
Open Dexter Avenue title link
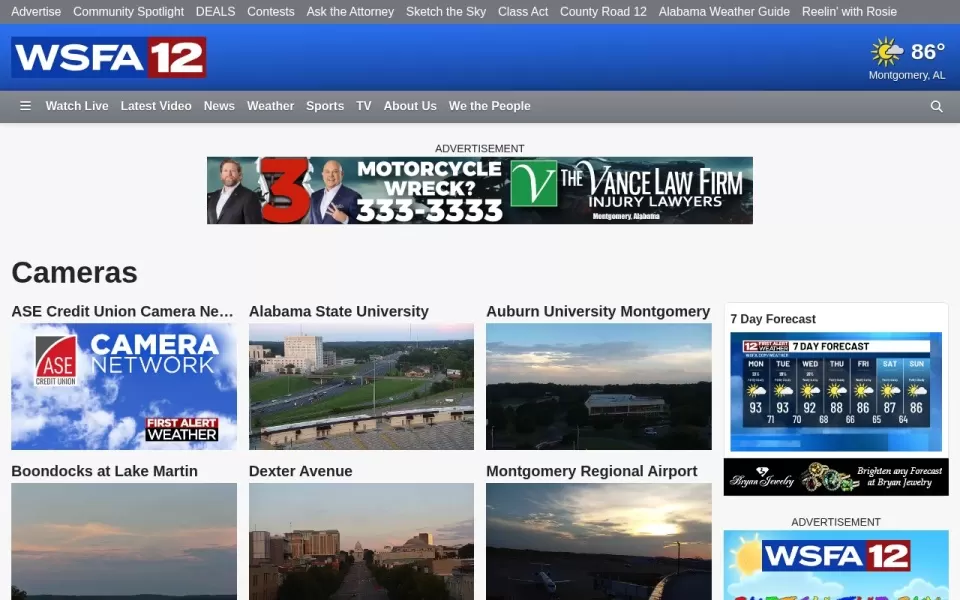[301, 471]
